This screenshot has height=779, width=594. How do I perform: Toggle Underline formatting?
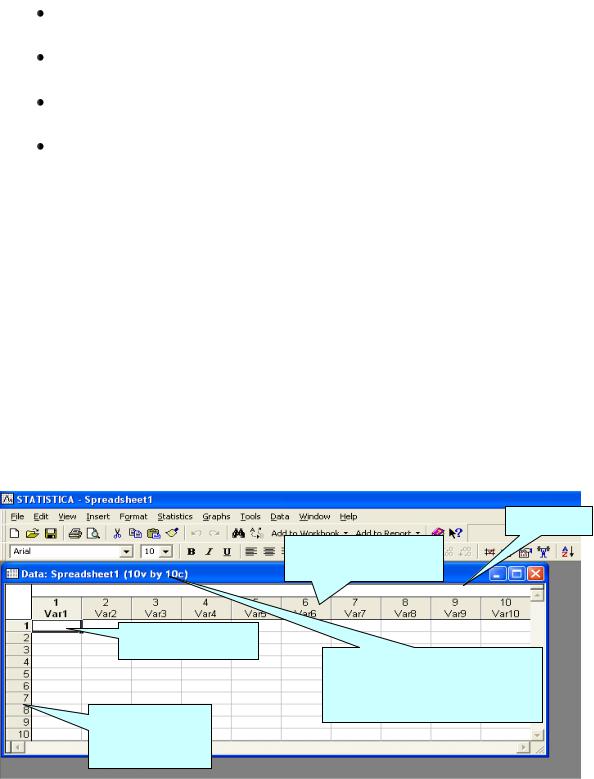click(227, 551)
